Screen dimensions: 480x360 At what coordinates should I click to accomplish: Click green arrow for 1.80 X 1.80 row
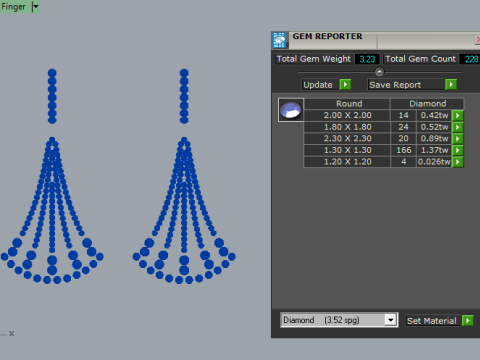coord(458,127)
